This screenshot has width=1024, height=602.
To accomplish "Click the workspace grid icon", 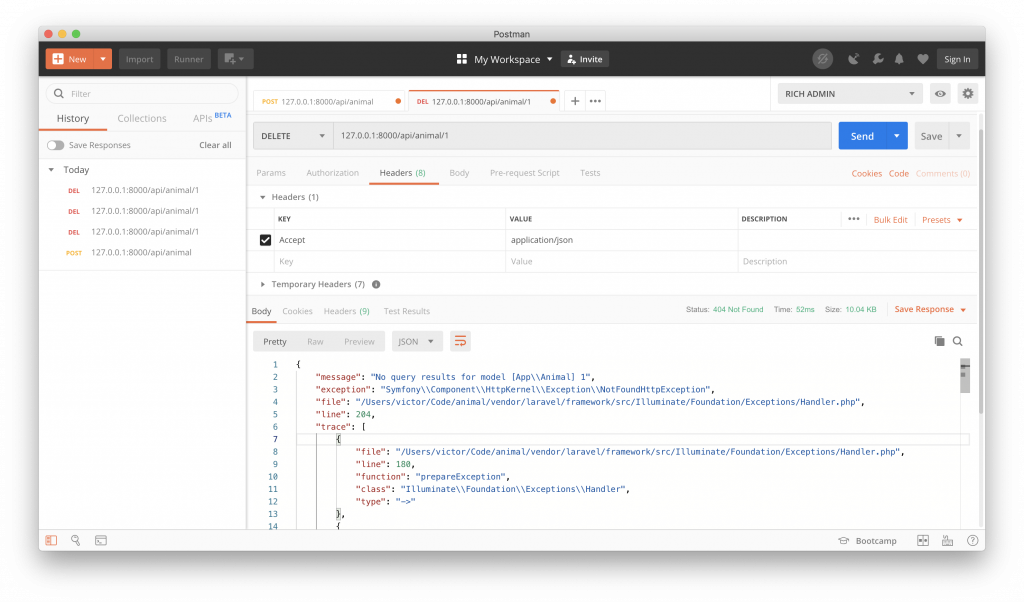I will coord(462,59).
